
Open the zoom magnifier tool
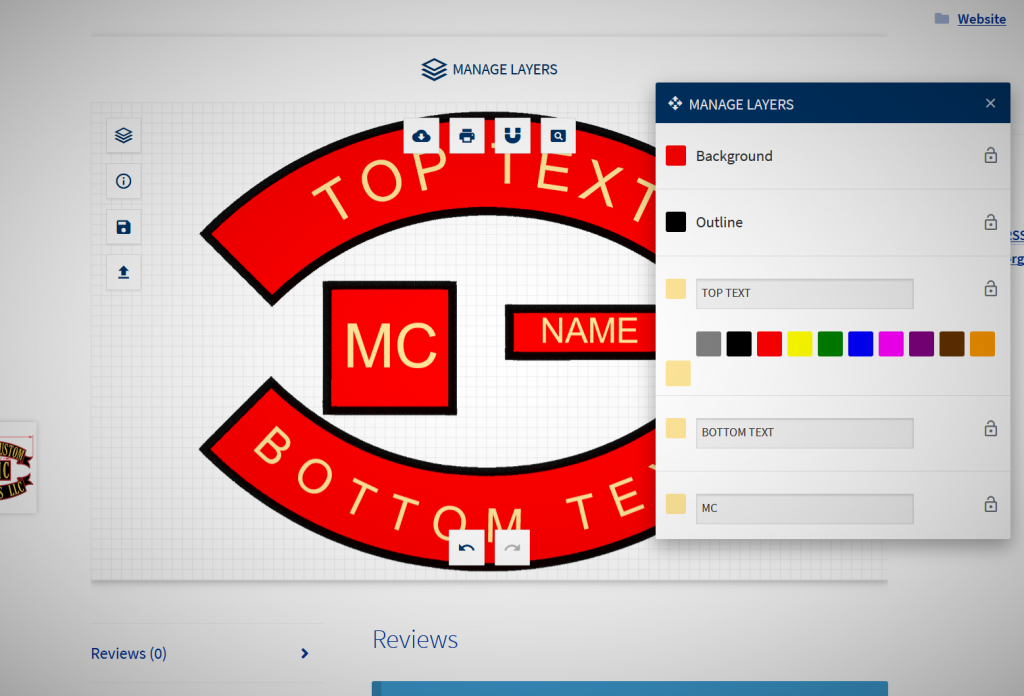tap(558, 136)
